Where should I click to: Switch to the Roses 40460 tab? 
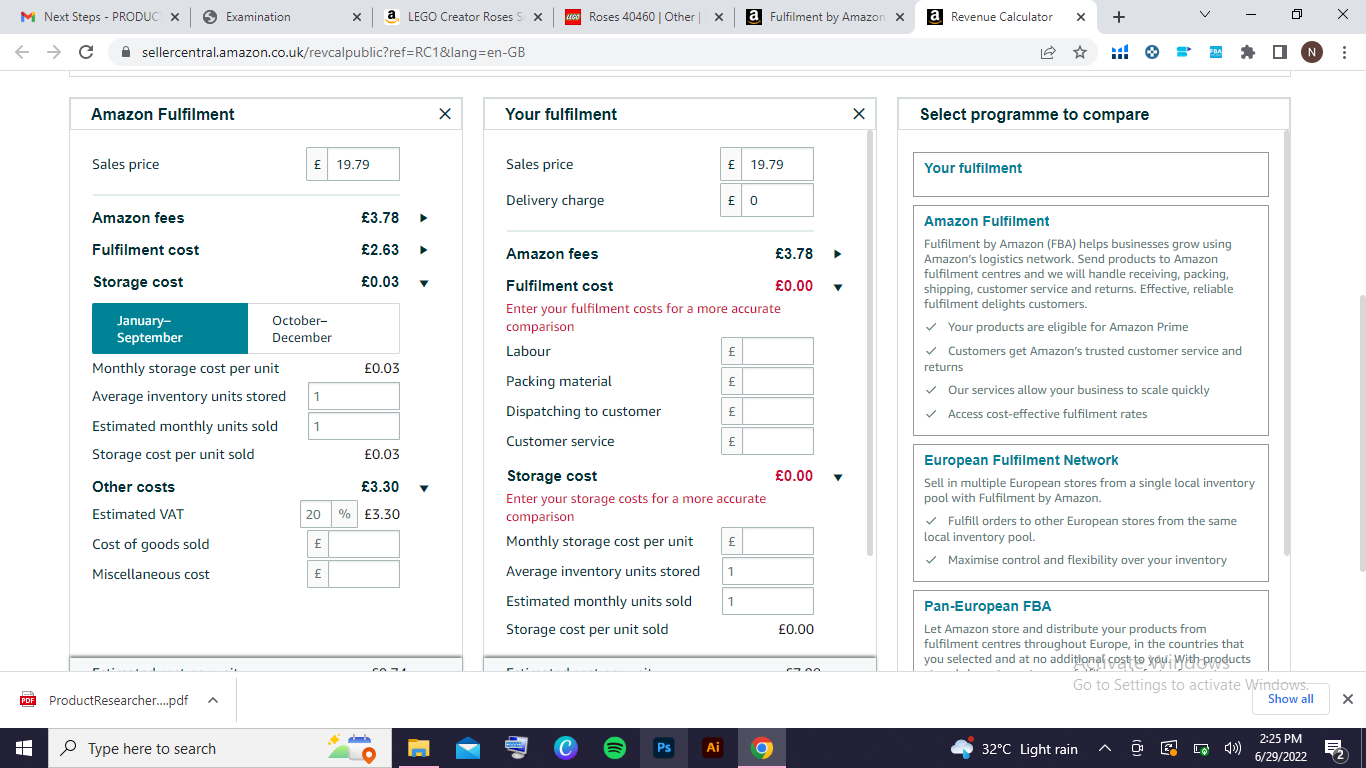click(x=644, y=17)
